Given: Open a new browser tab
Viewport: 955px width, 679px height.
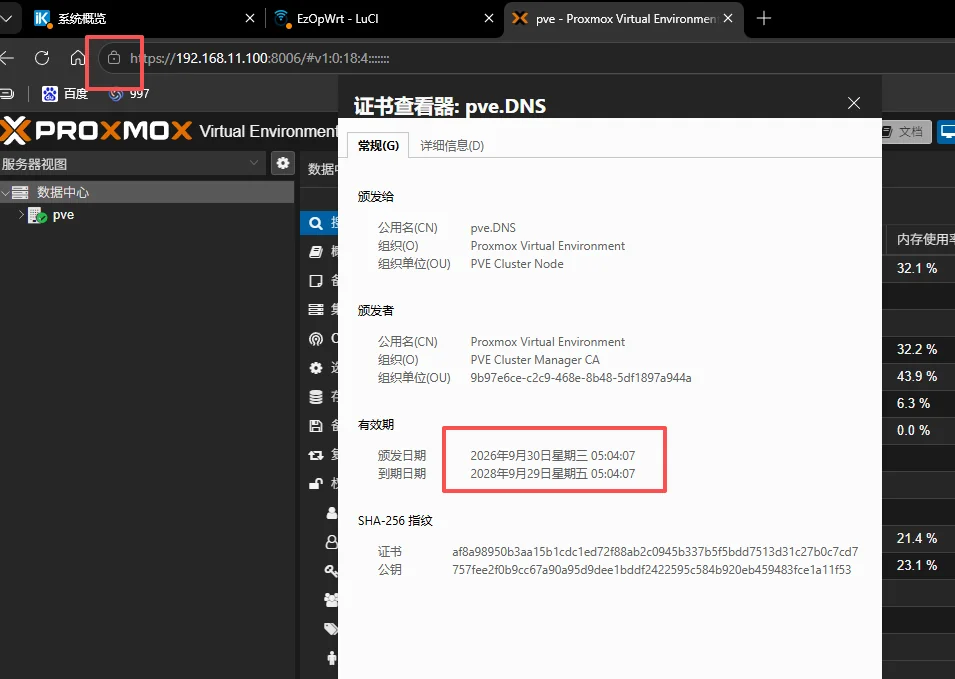Looking at the screenshot, I should [764, 18].
